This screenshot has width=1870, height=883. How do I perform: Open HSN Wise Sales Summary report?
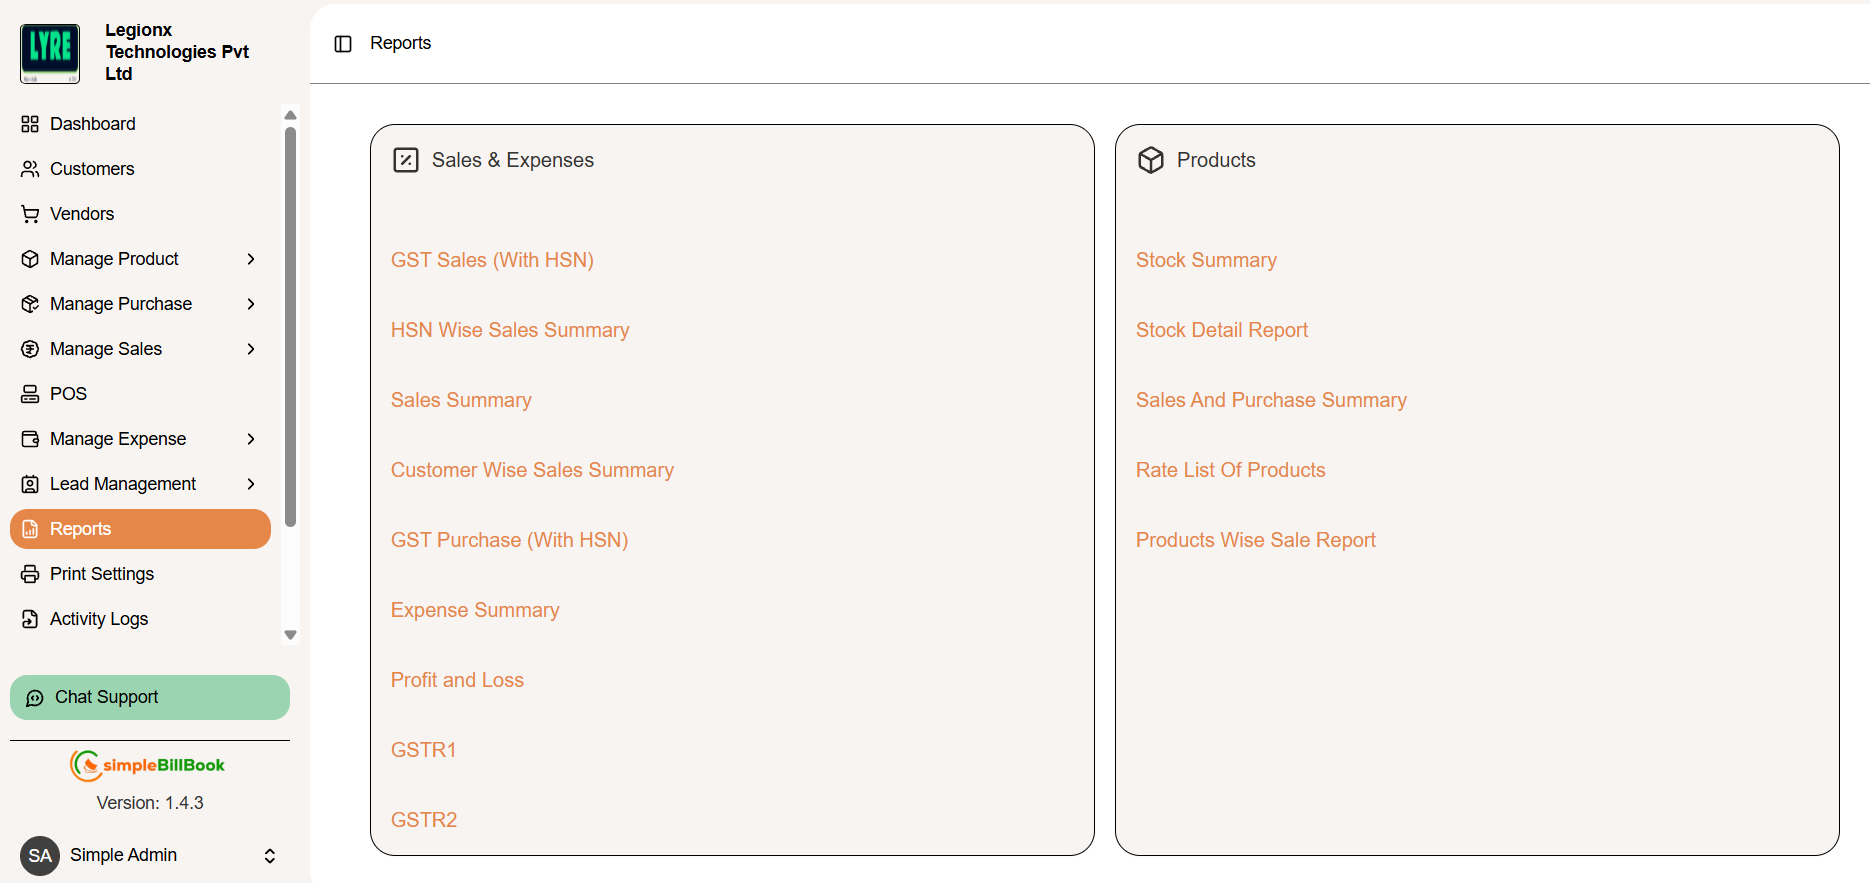pyautogui.click(x=510, y=330)
